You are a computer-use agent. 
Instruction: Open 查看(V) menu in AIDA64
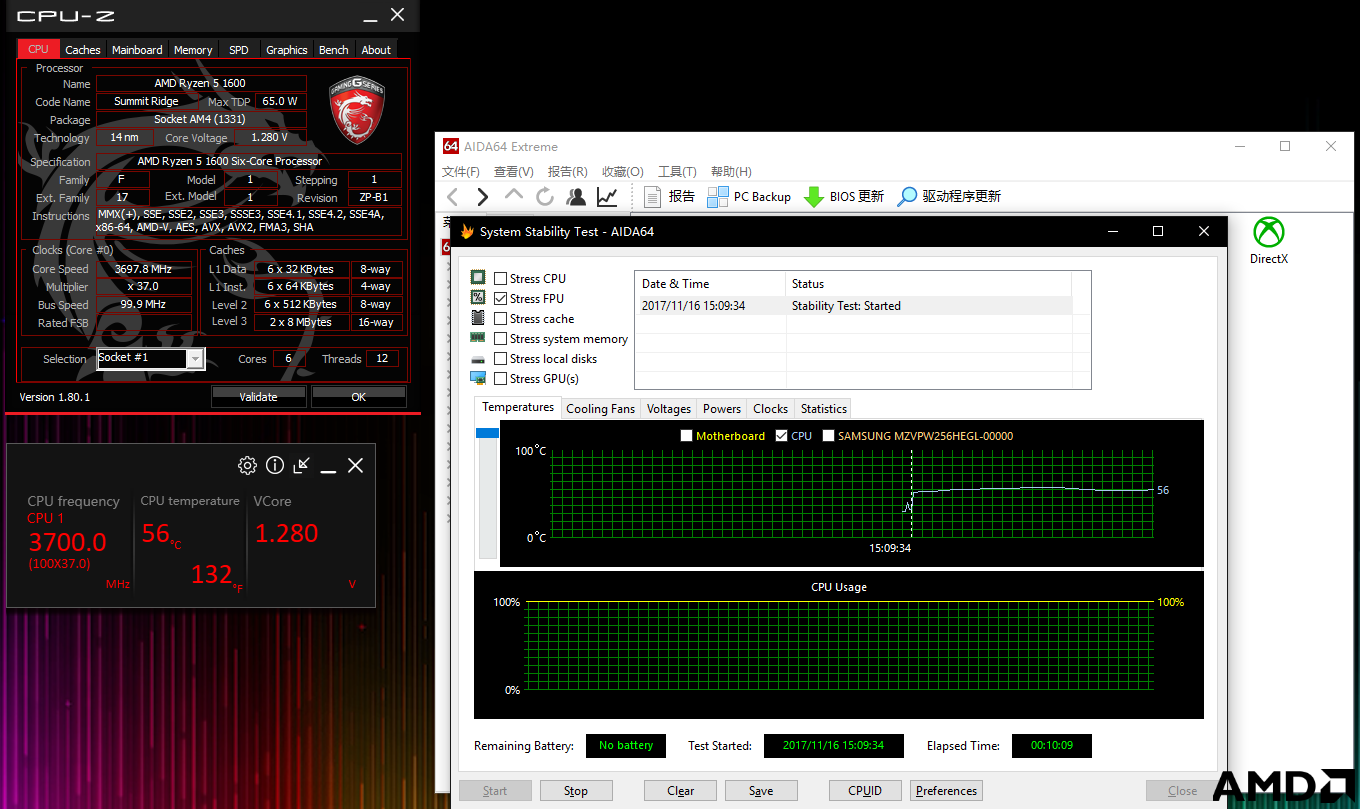(514, 172)
